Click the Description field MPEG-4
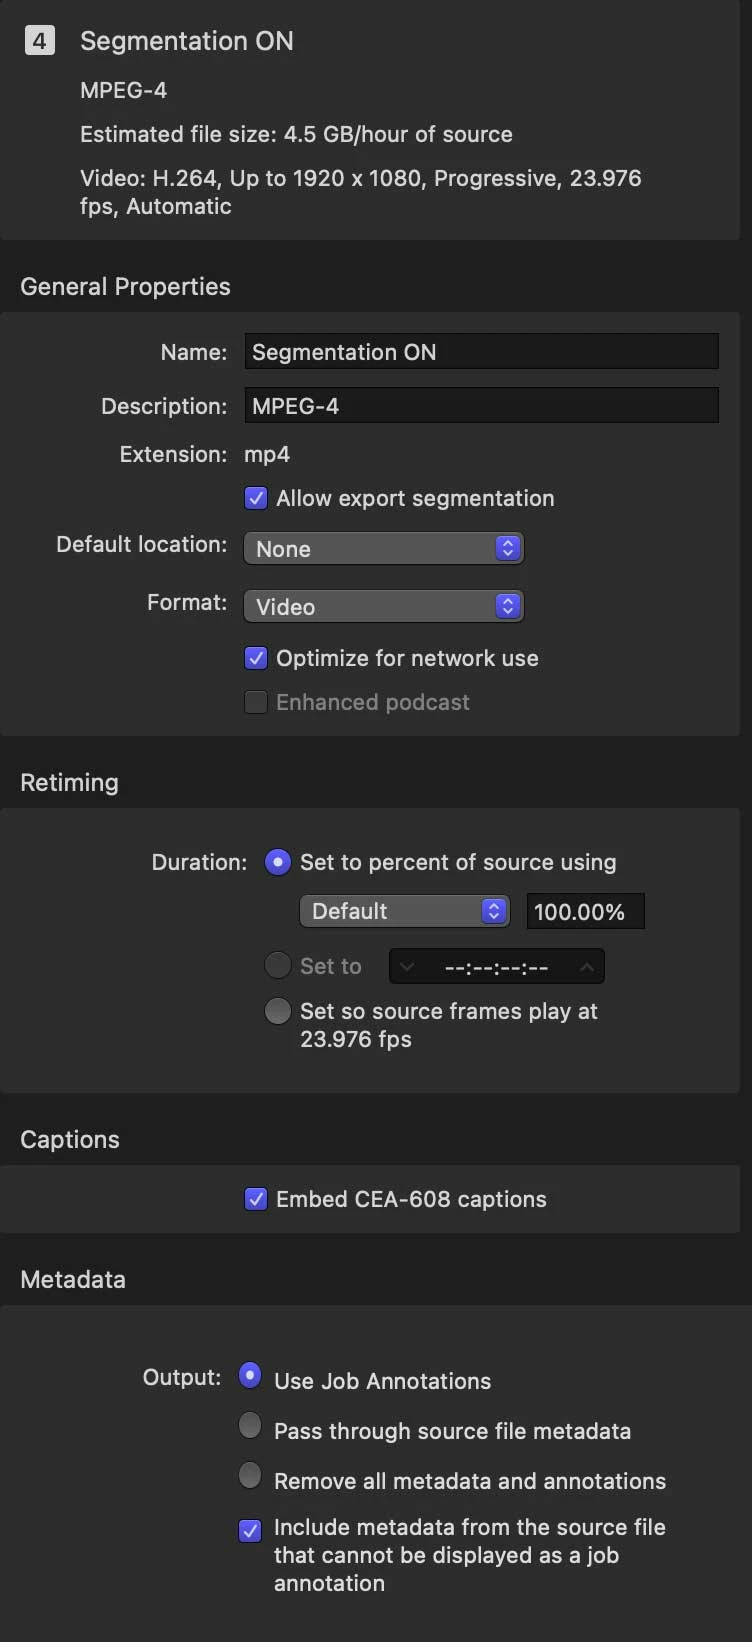This screenshot has height=1642, width=752. click(x=481, y=406)
